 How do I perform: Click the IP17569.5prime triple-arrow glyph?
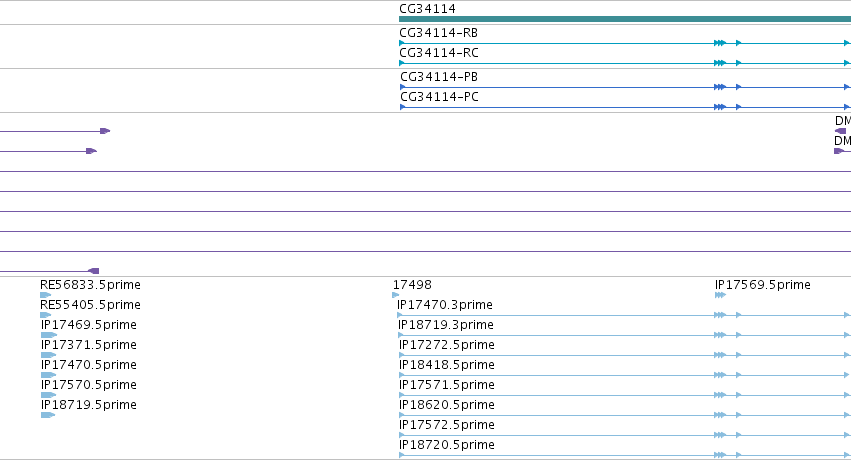[x=720, y=295]
